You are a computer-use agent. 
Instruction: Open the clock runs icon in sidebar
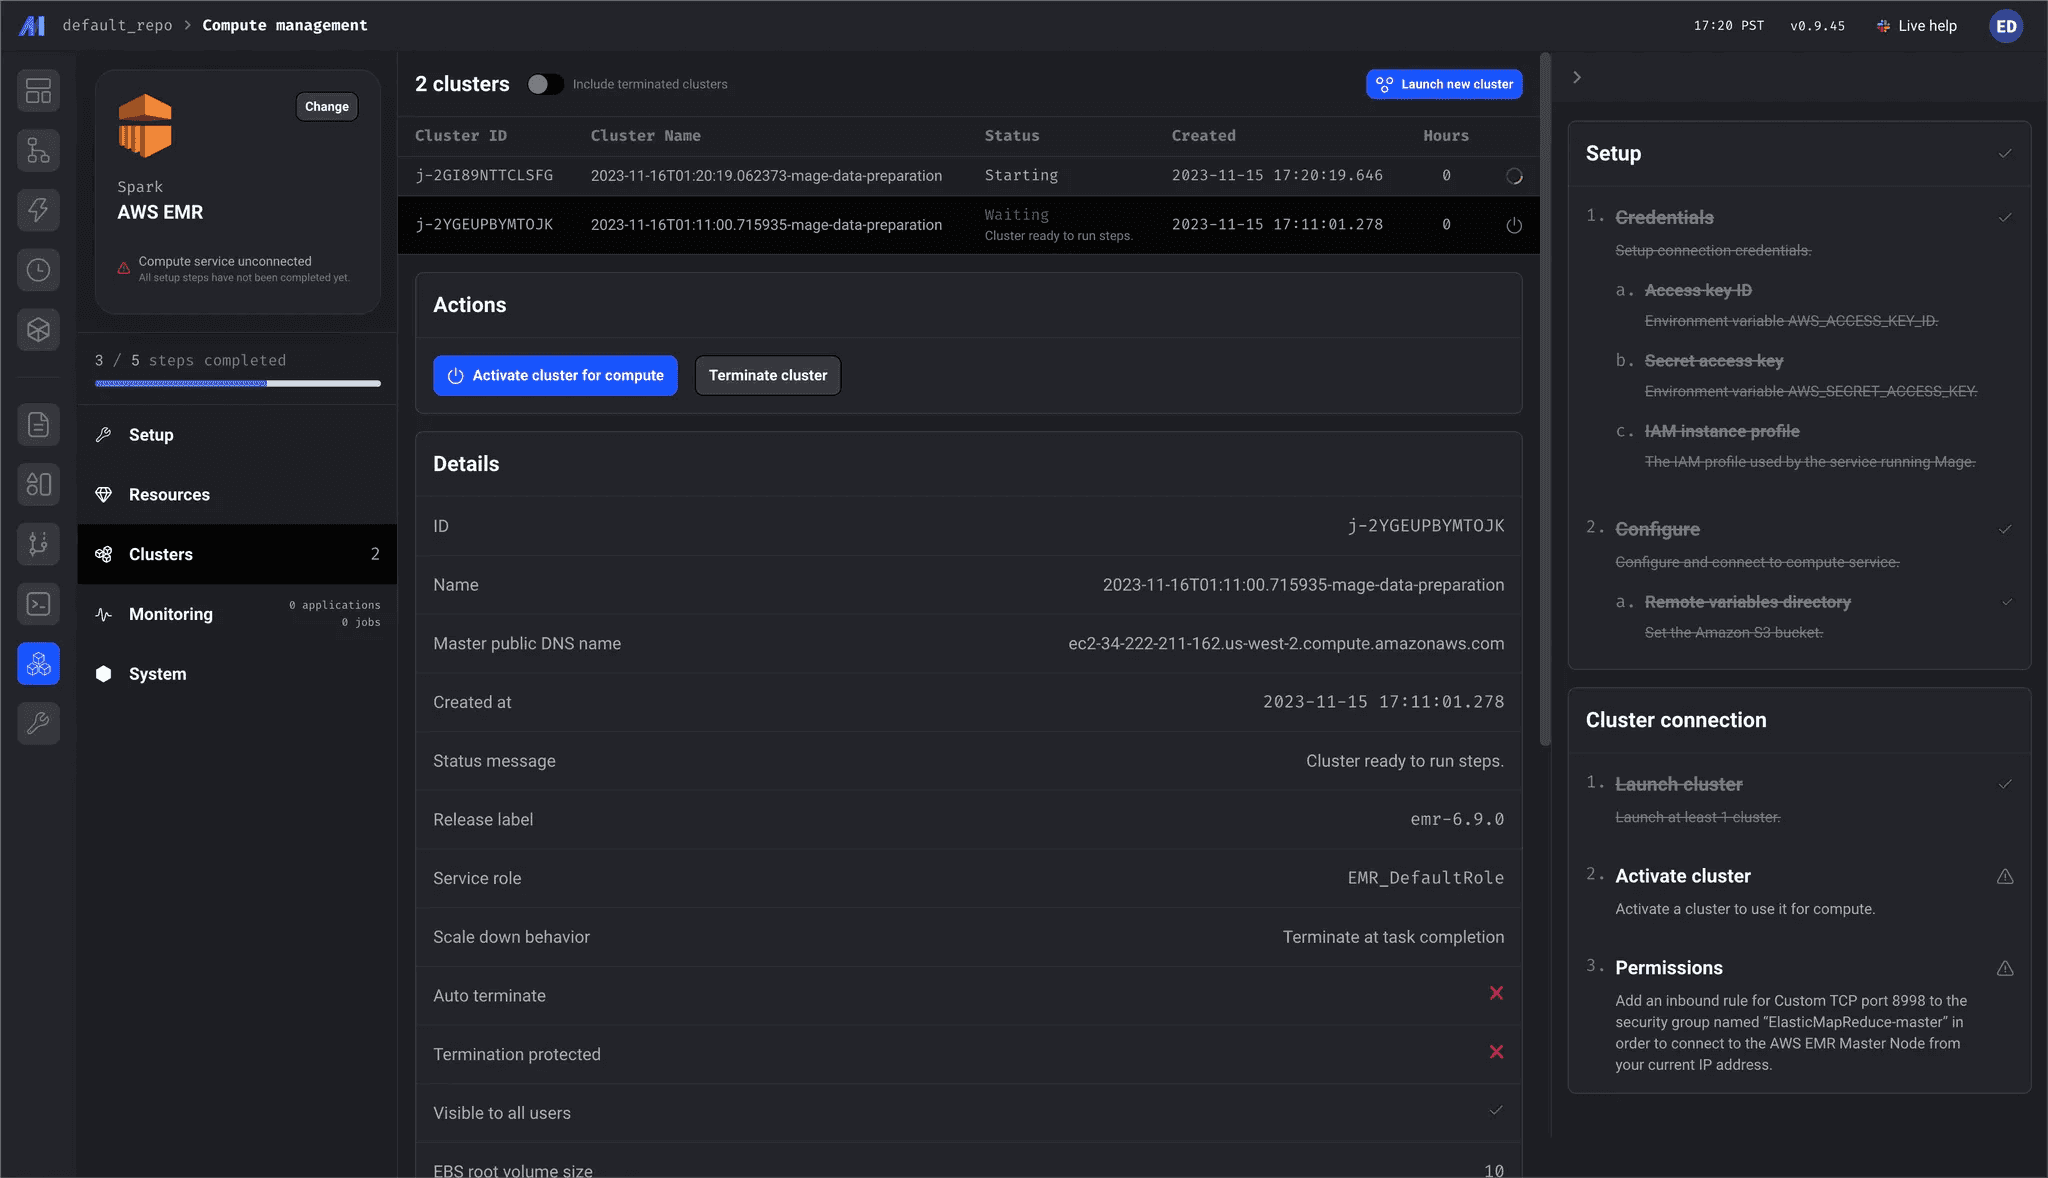38,270
